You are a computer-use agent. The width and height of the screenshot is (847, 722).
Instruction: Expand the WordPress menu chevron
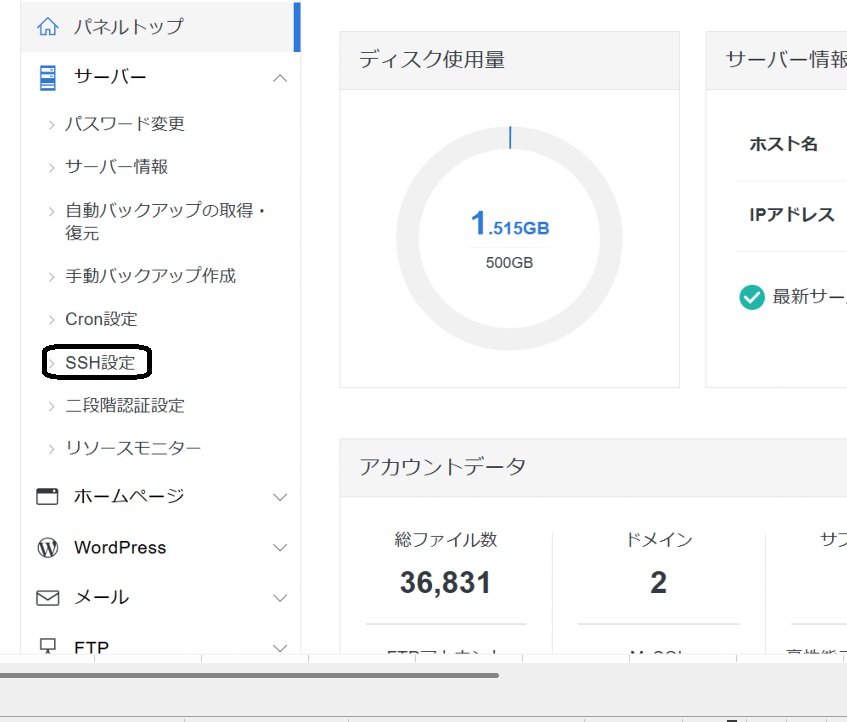(280, 548)
